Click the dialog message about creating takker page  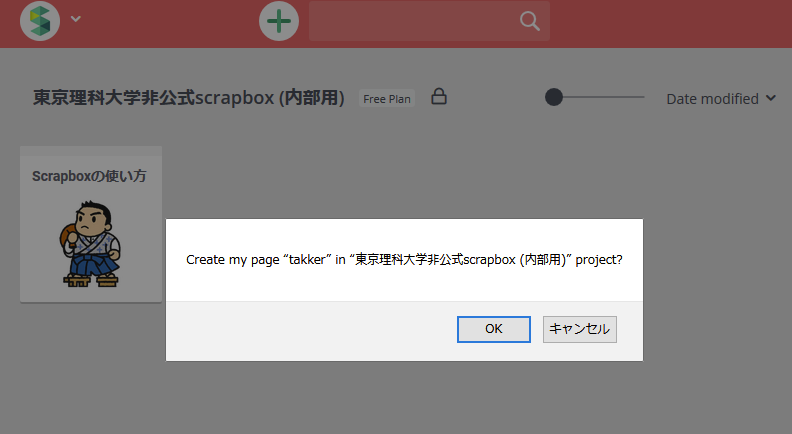404,260
